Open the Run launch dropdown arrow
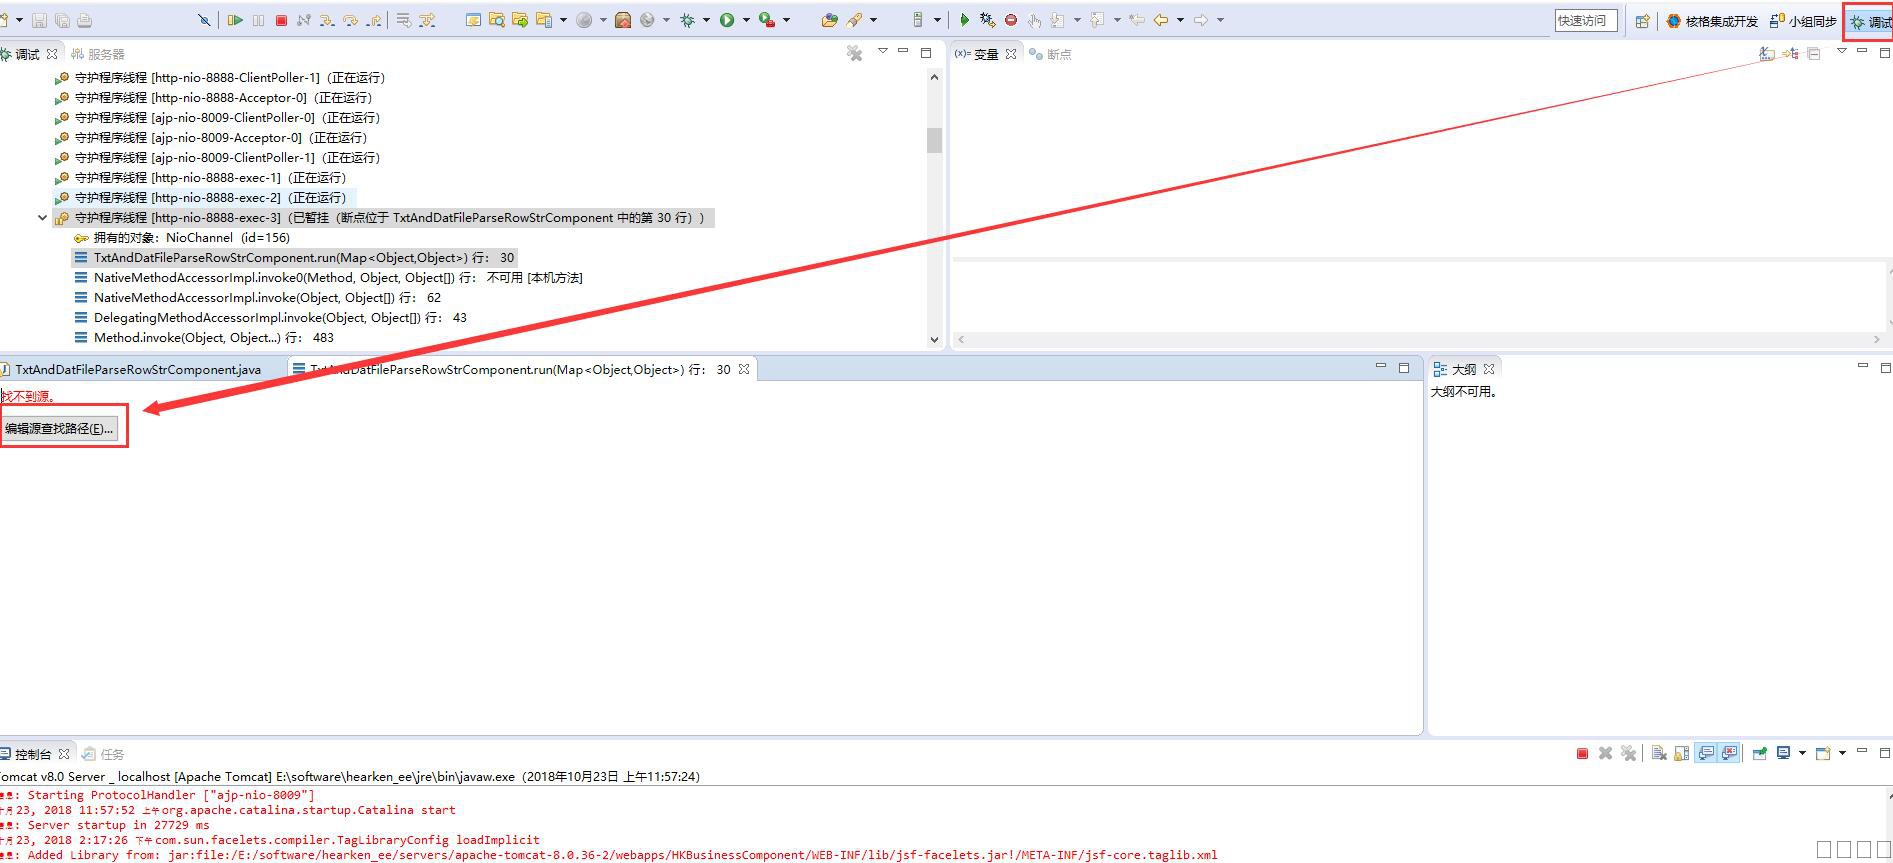Screen dimensions: 1893x863 coord(746,20)
